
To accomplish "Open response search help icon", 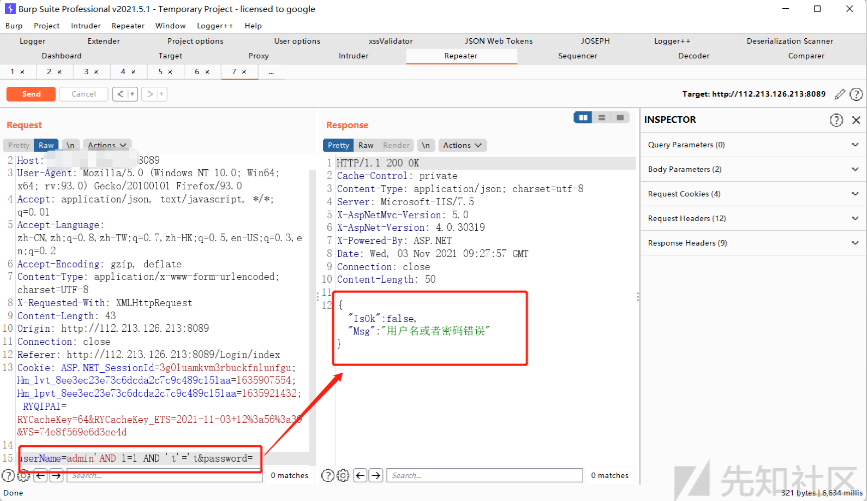I will click(x=328, y=476).
